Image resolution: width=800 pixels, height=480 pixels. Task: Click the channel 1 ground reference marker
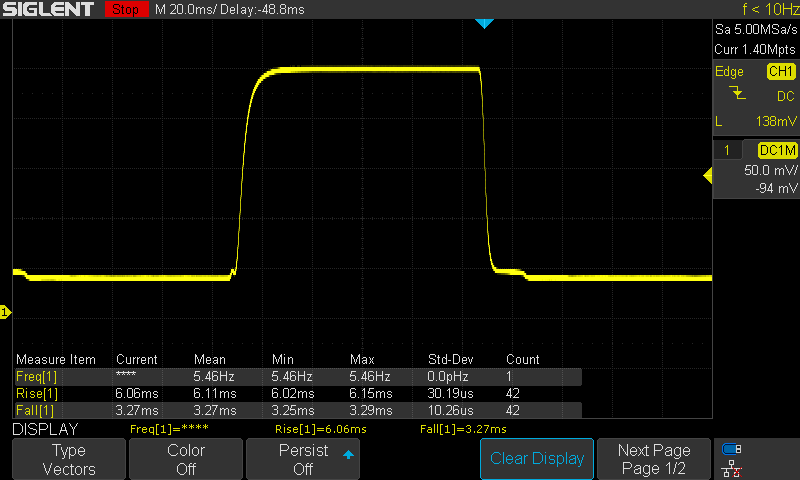pyautogui.click(x=5, y=314)
